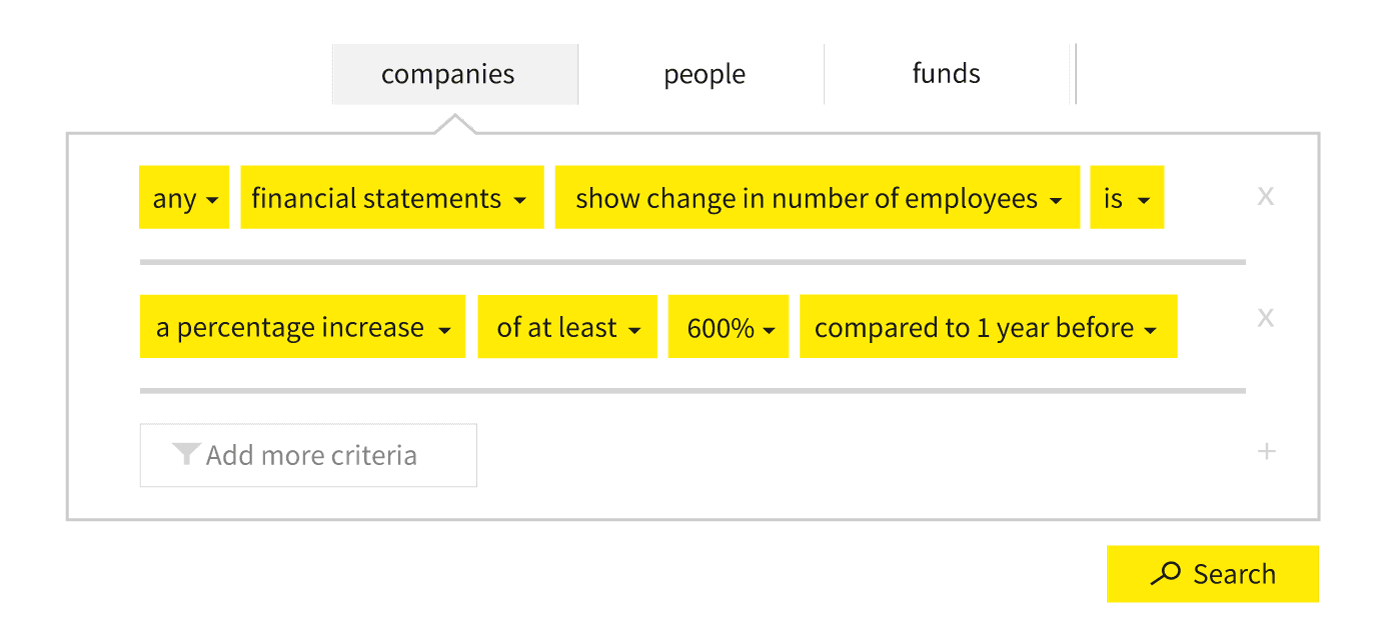Image resolution: width=1400 pixels, height=639 pixels.
Task: Switch to the people tab
Action: click(x=704, y=74)
